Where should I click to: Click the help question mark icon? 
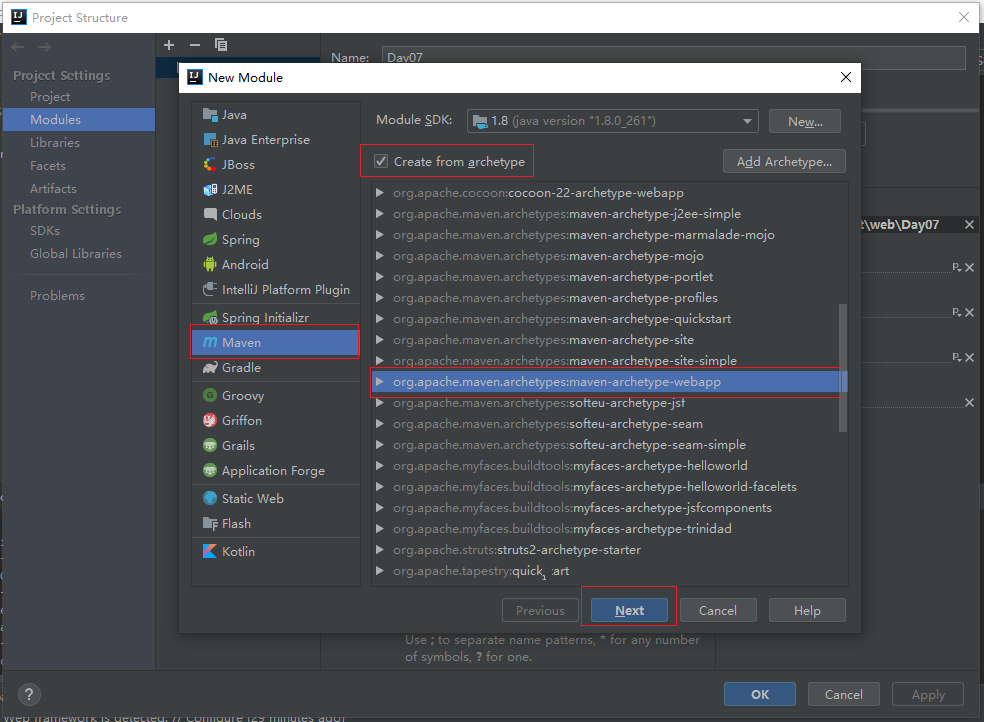(29, 695)
